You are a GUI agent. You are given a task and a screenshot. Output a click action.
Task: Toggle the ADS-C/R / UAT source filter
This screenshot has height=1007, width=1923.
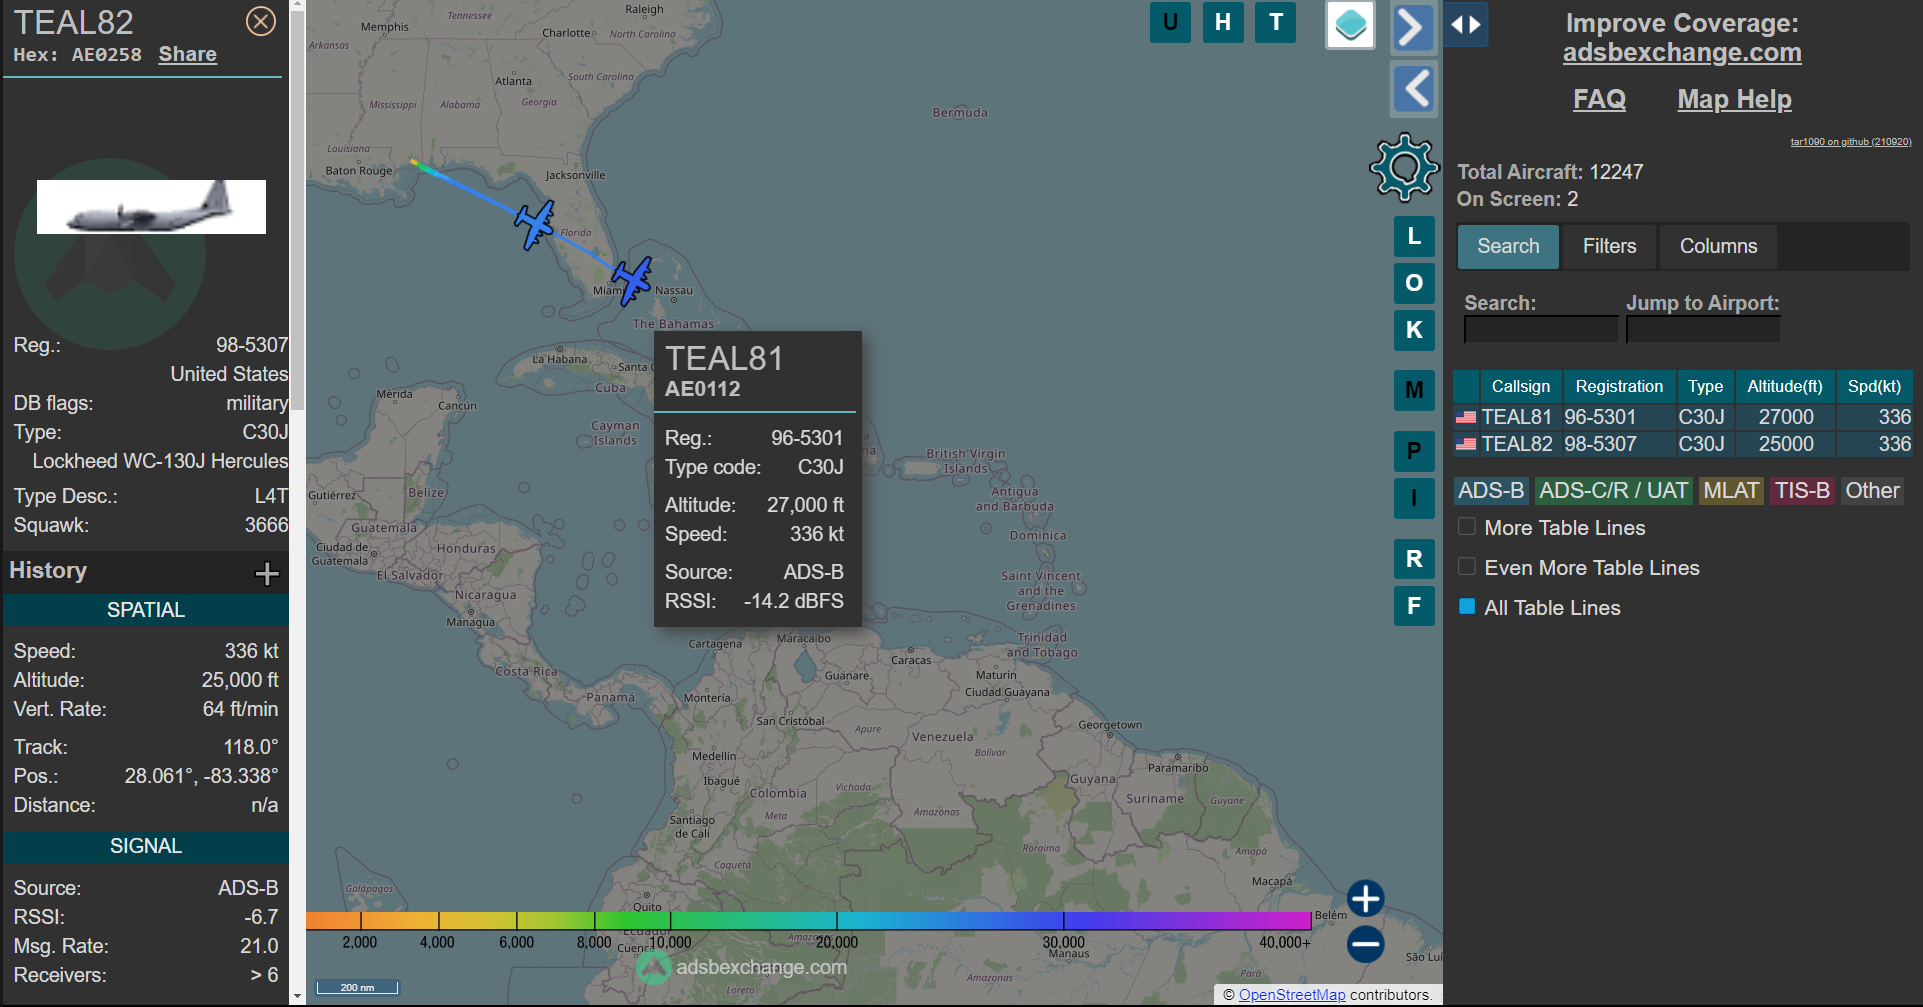(1613, 491)
